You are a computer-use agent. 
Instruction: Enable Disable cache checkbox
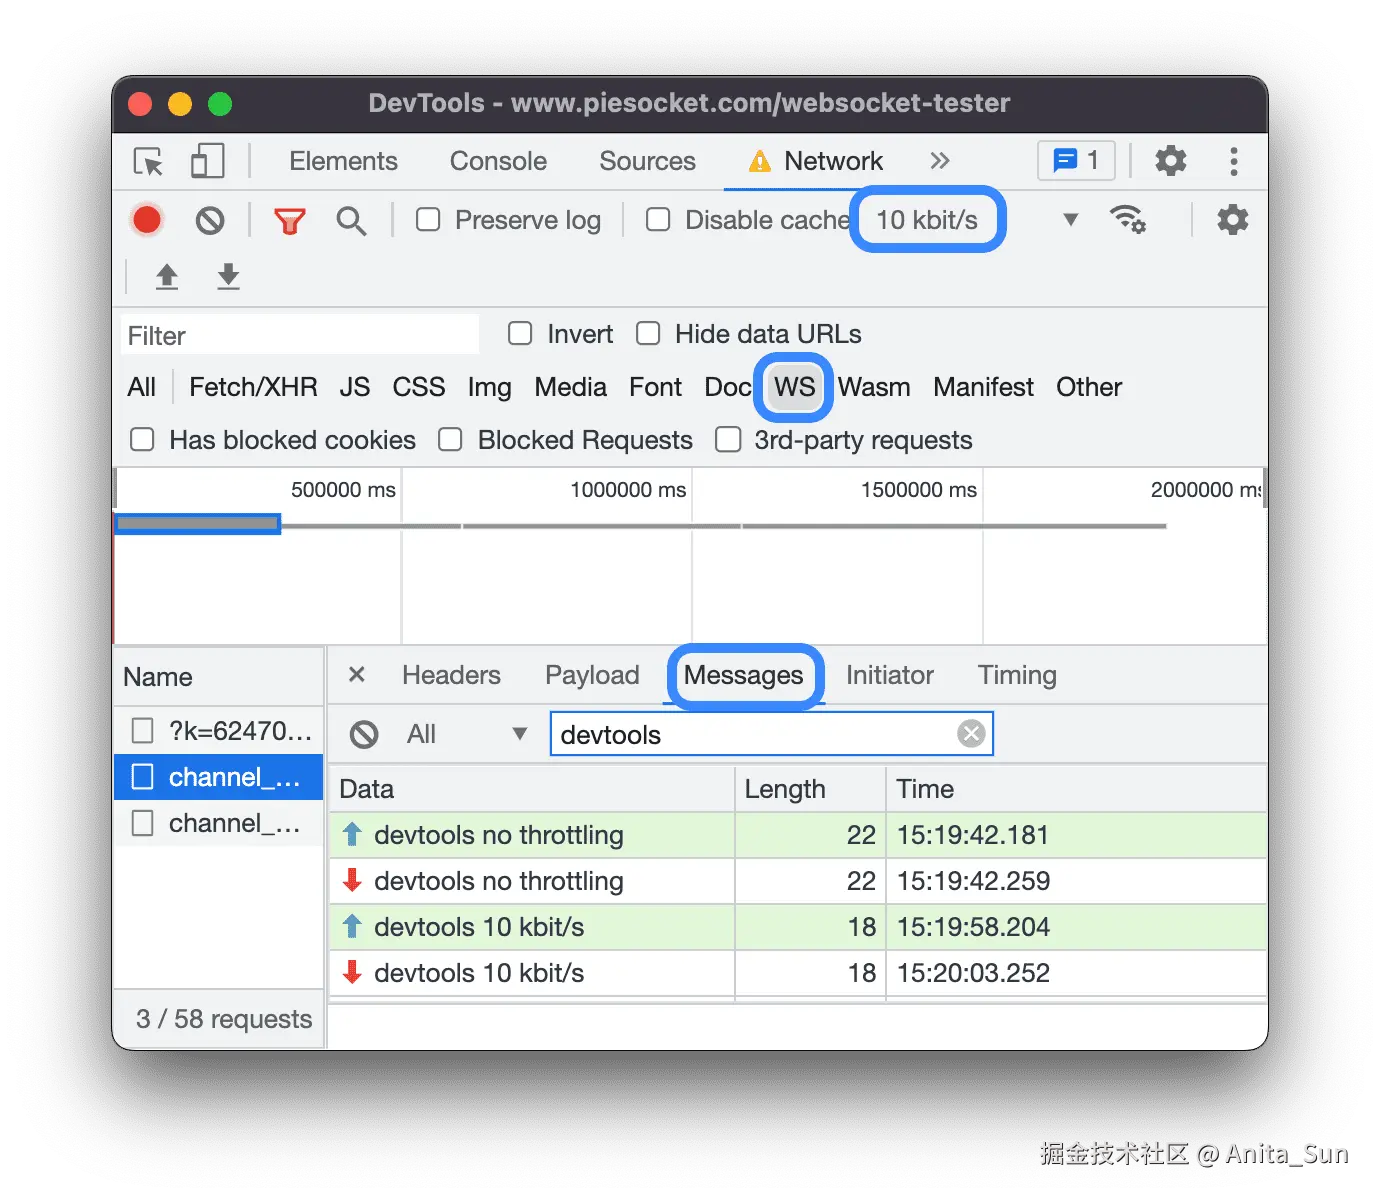[658, 219]
